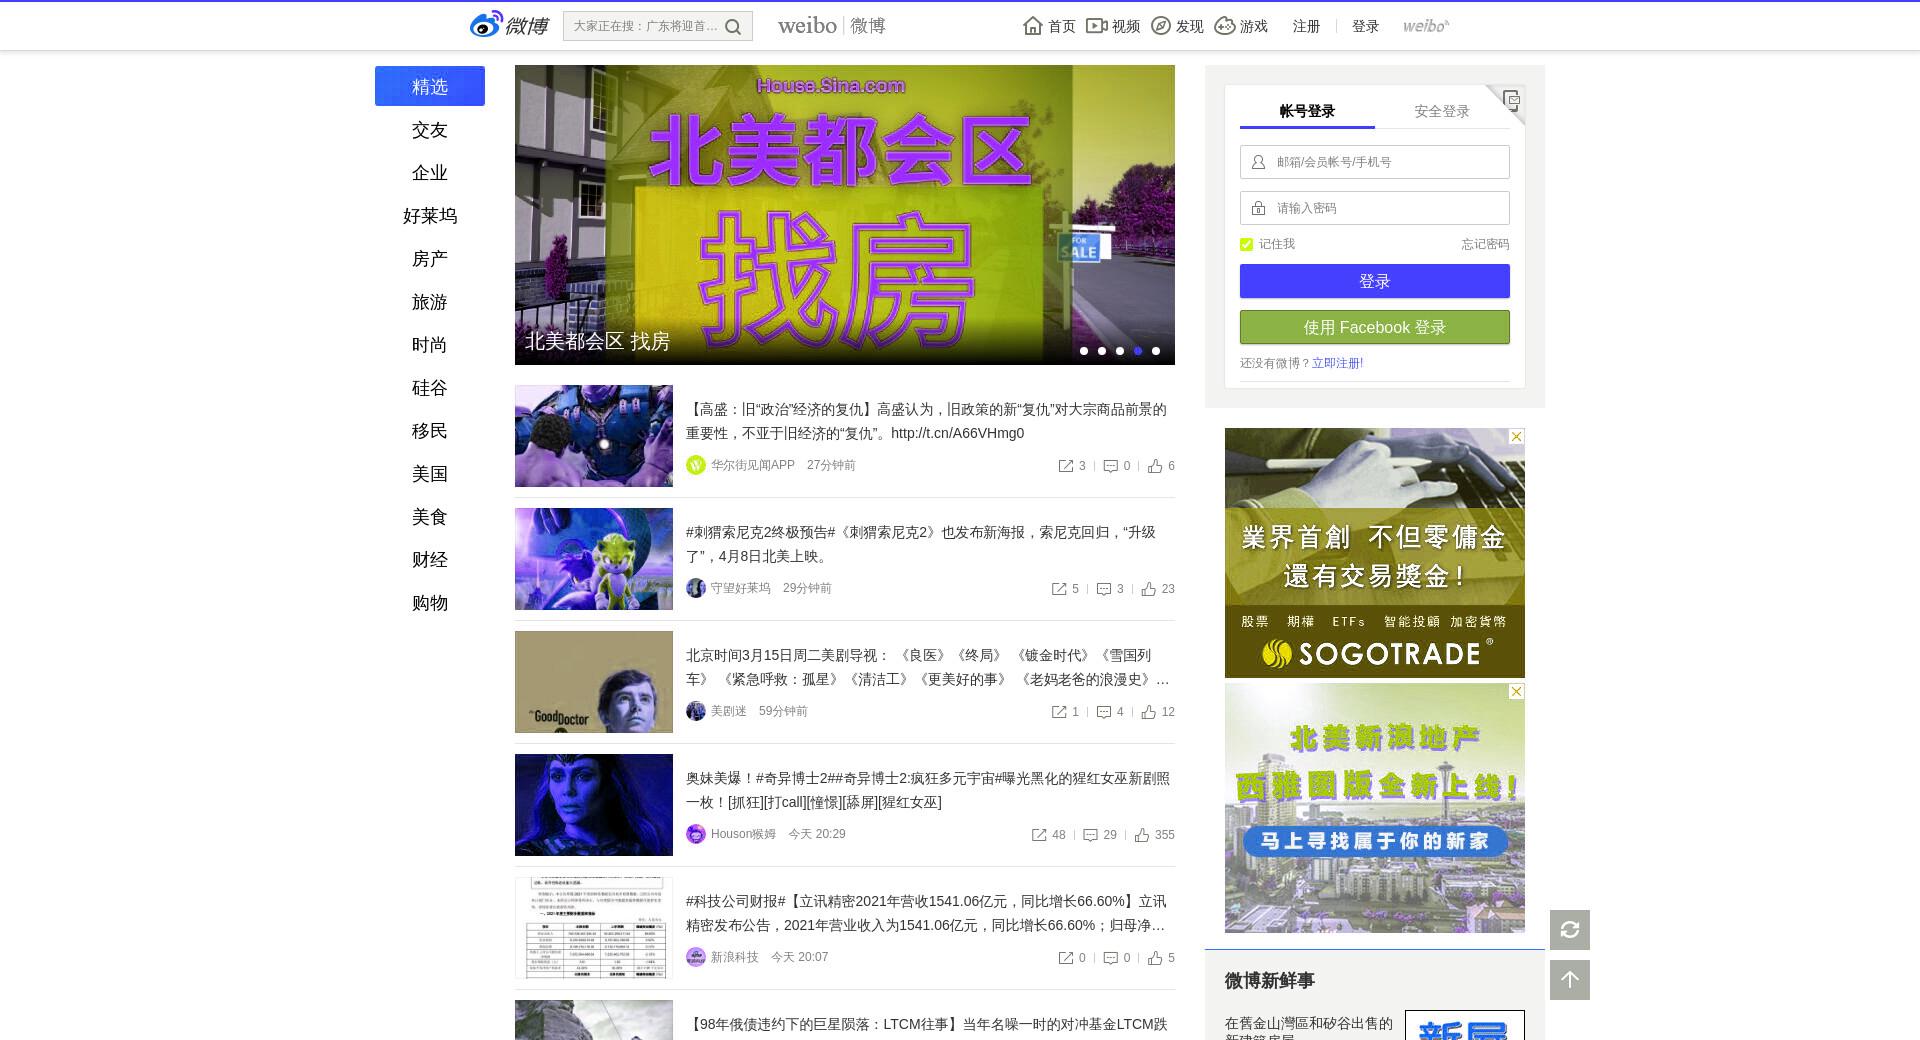Screen dimensions: 1920x1040
Task: Comment on the 刺猬索尼克2 post
Action: (1104, 589)
